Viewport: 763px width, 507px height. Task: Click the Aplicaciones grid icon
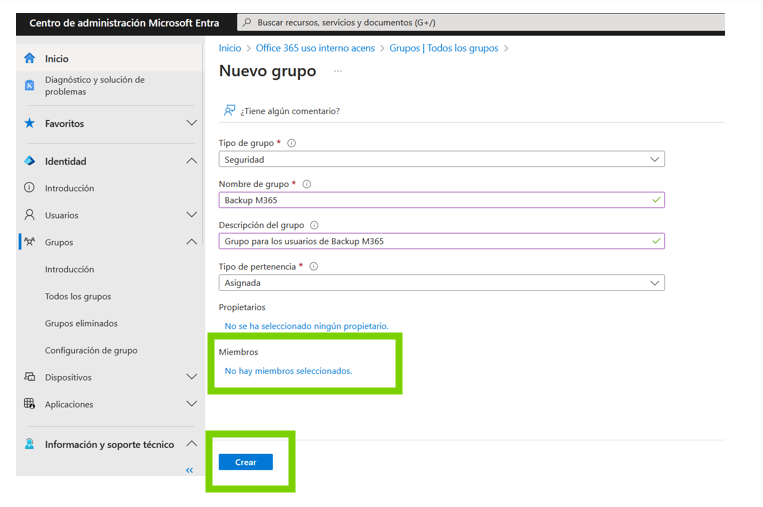(29, 403)
